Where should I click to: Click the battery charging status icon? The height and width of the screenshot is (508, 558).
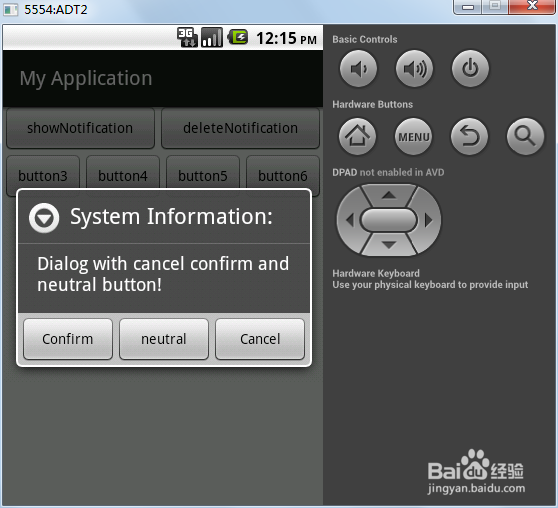(x=237, y=37)
